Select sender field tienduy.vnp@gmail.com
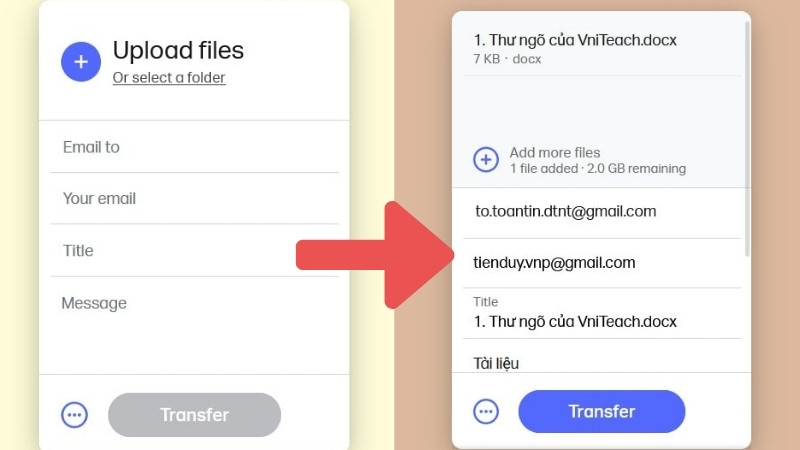Screen dimensions: 800x450 [x=602, y=263]
